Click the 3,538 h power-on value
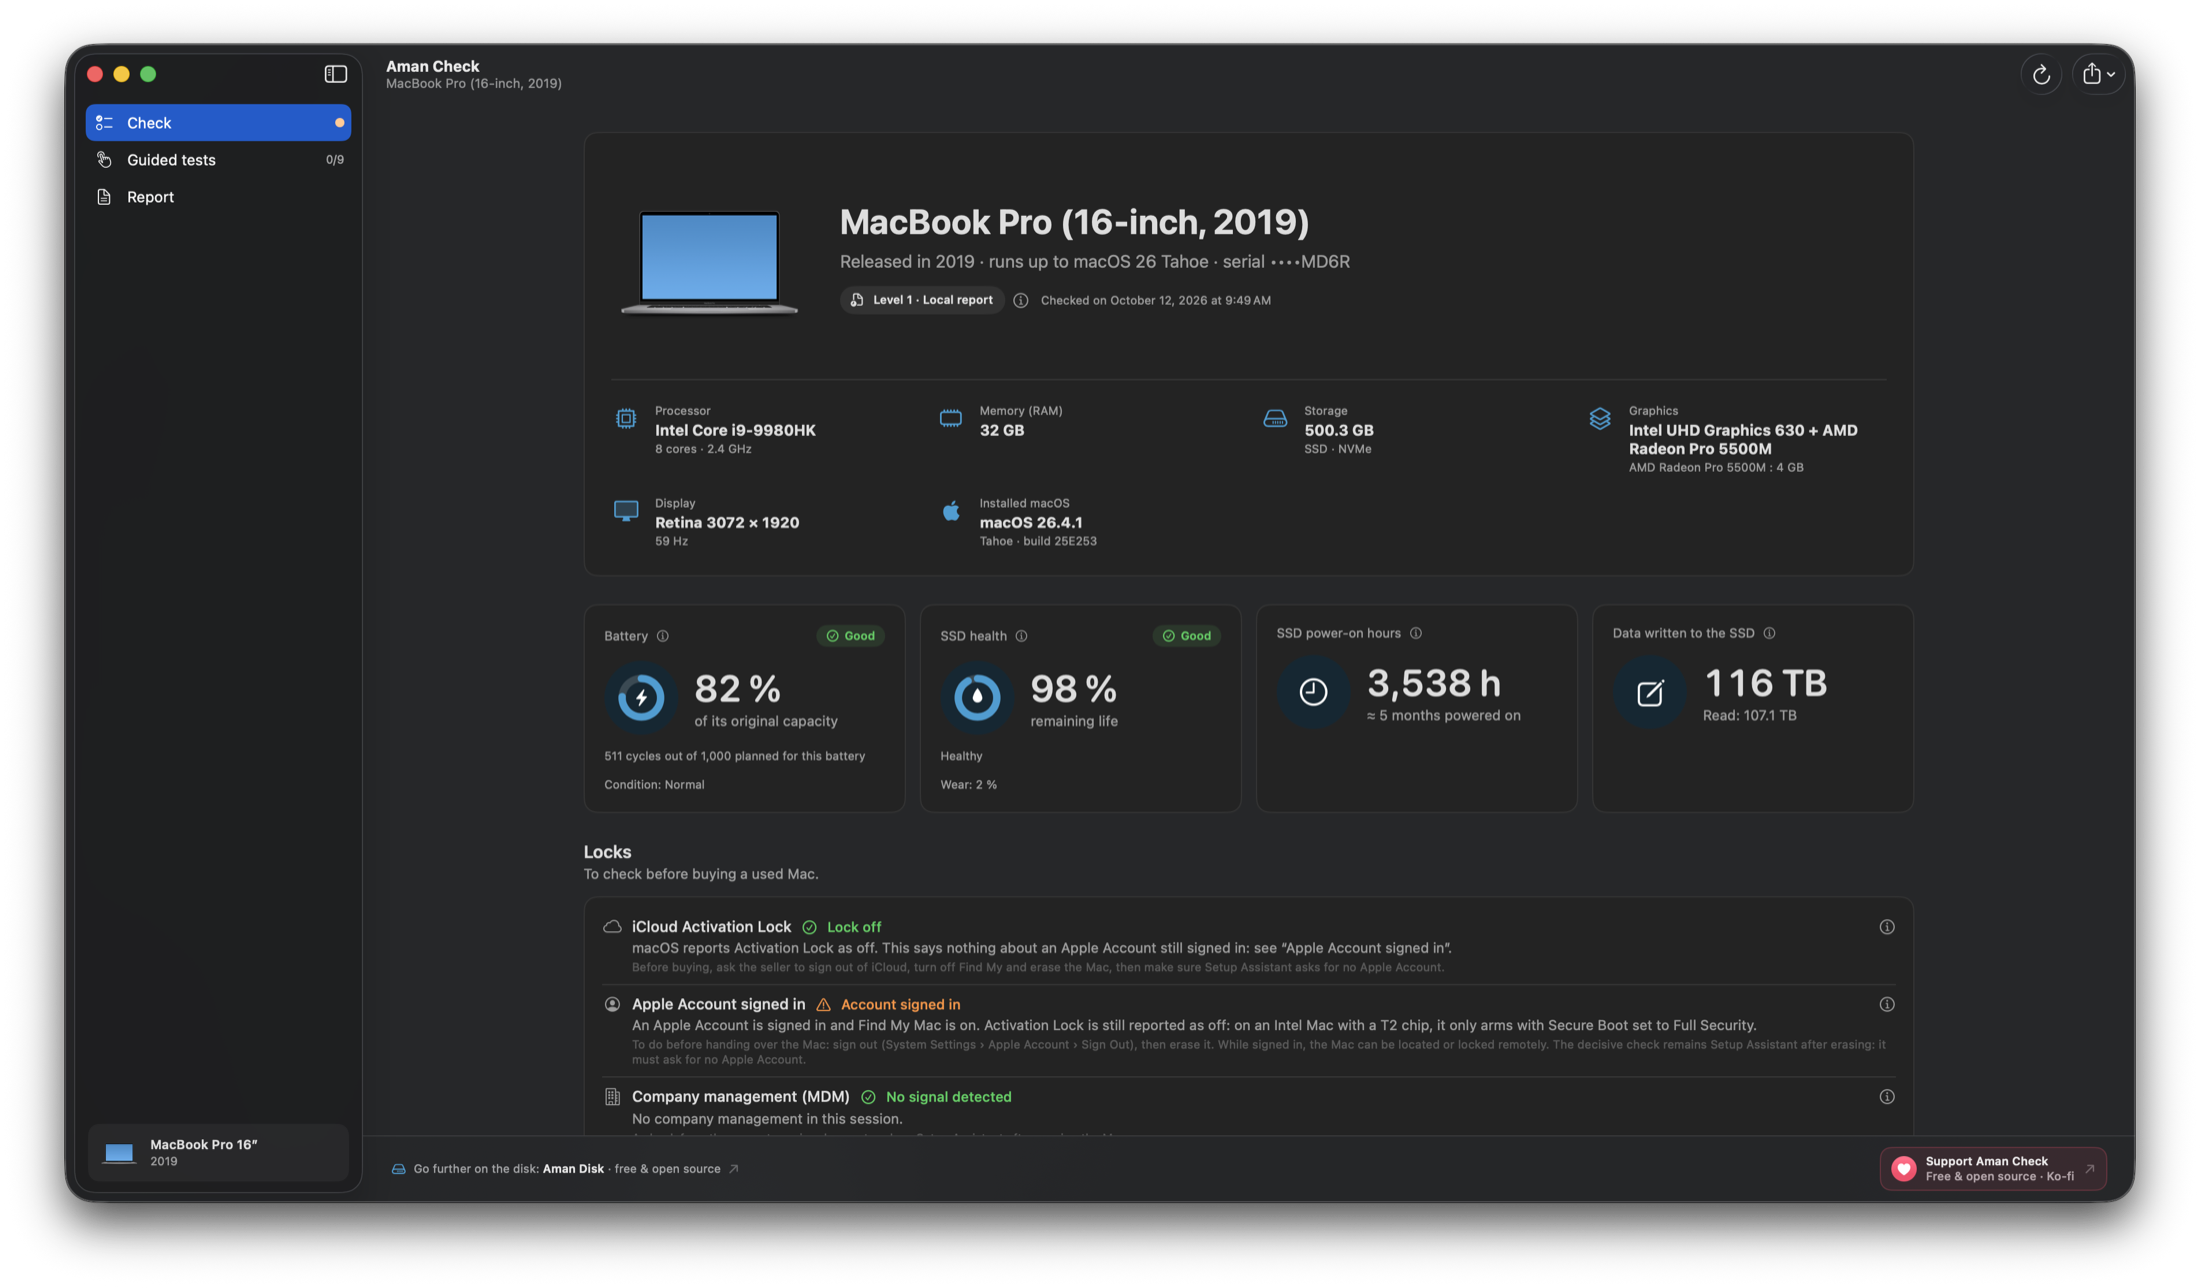The image size is (2200, 1288). tap(1434, 683)
